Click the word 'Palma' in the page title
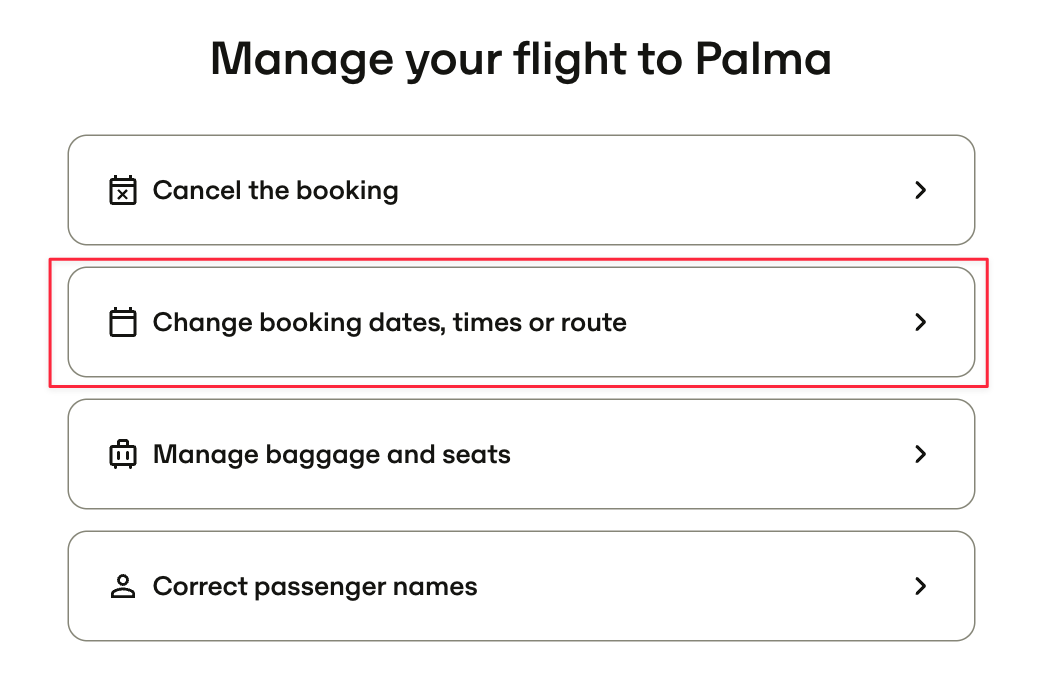The image size is (1047, 687). tap(764, 59)
